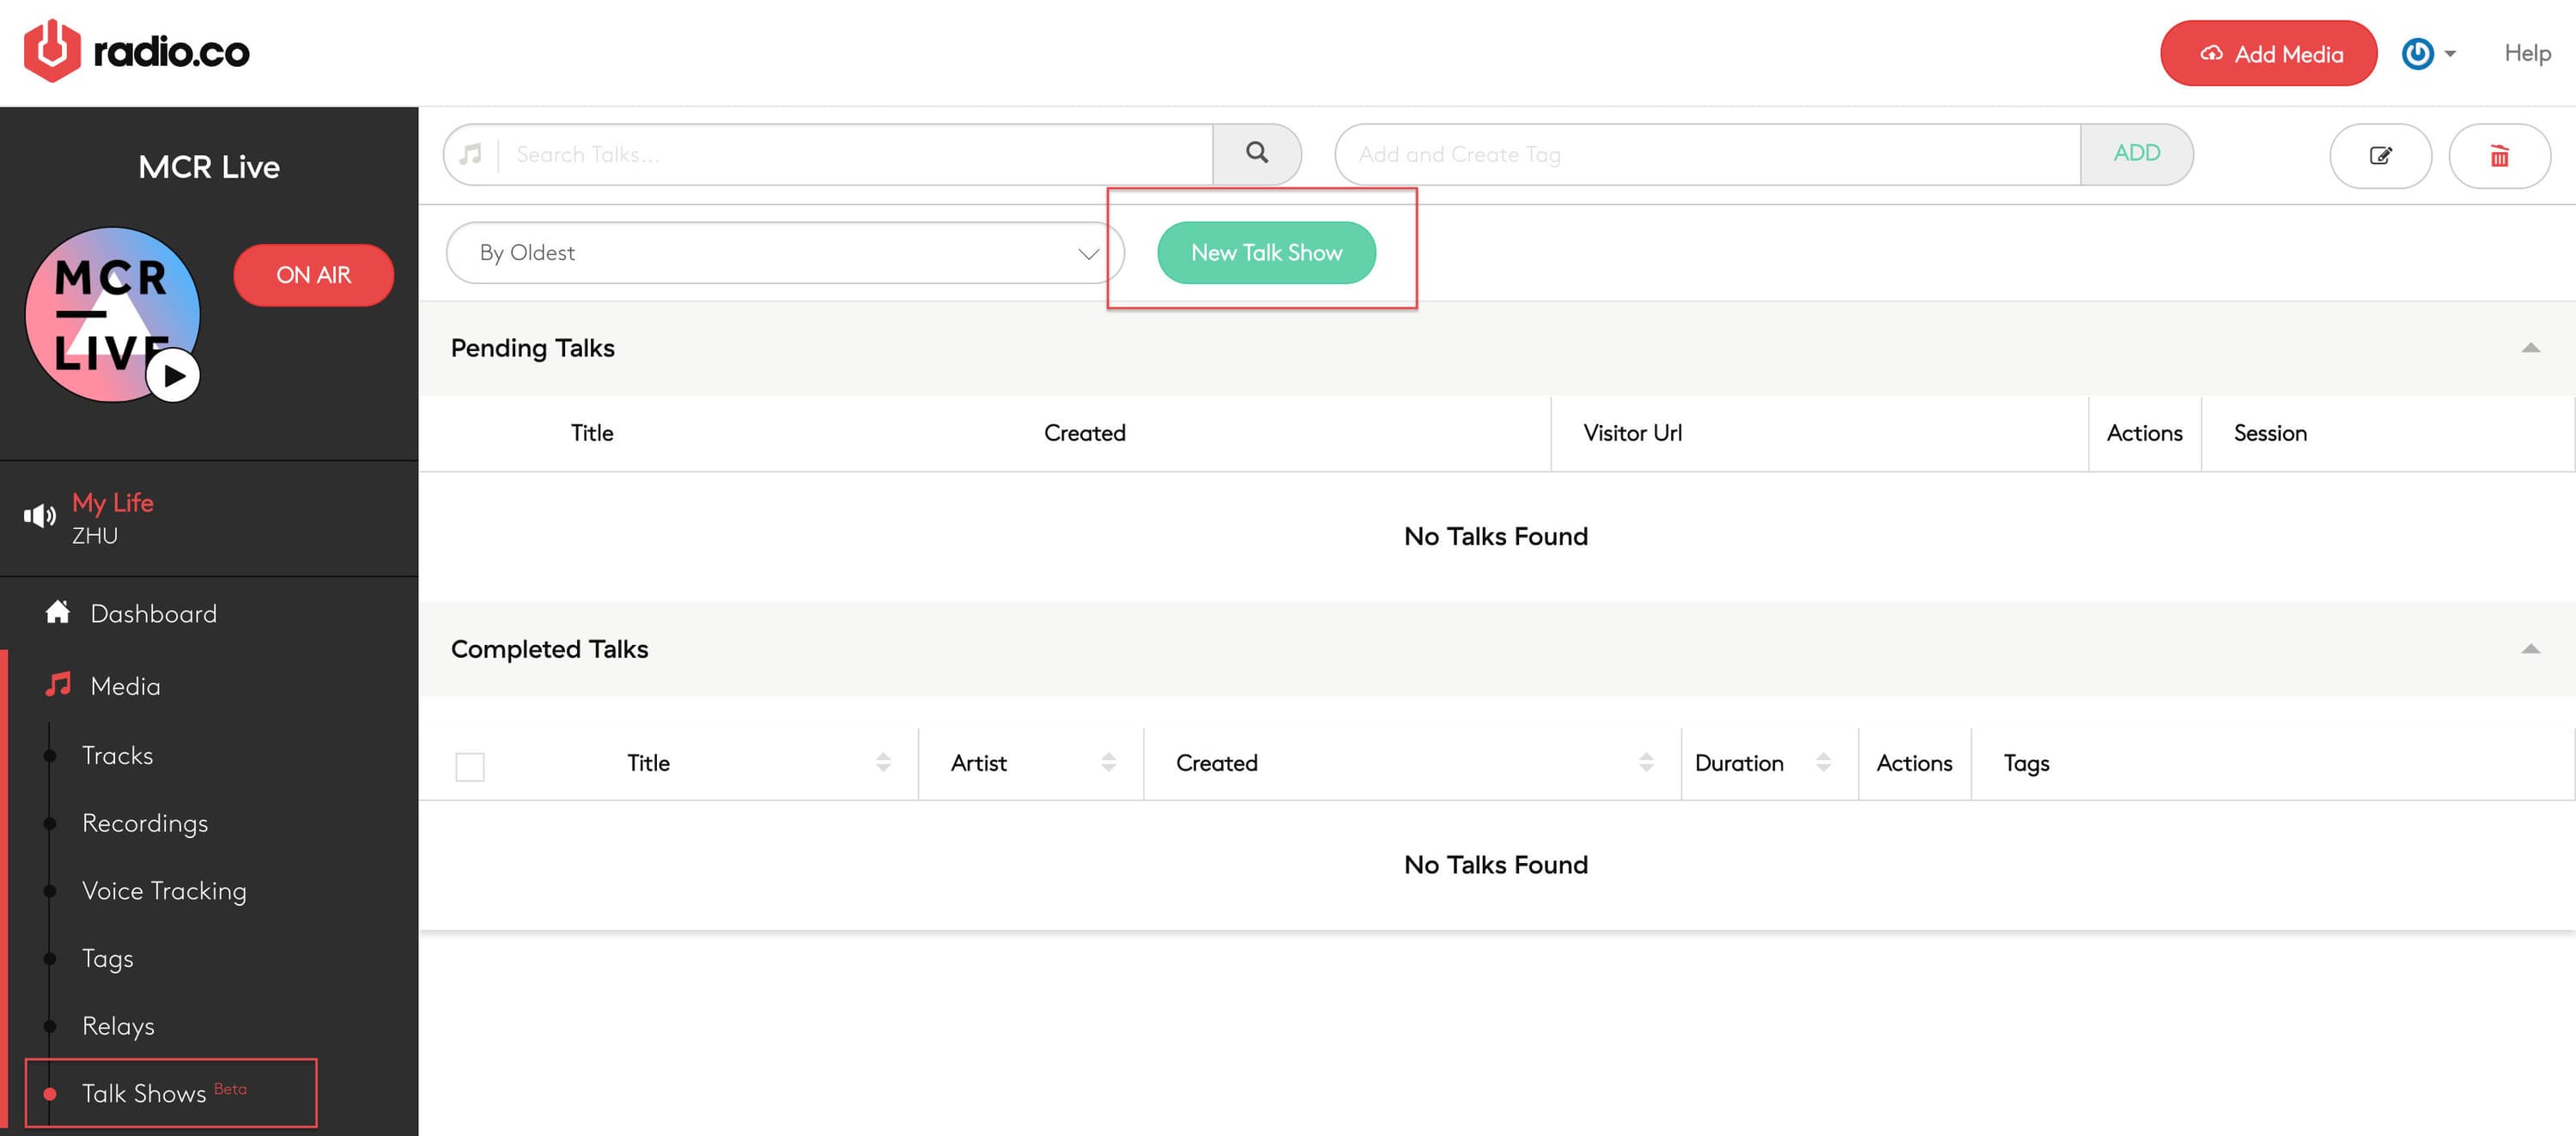Open Recordings in sidebar
This screenshot has width=2576, height=1136.
point(145,822)
